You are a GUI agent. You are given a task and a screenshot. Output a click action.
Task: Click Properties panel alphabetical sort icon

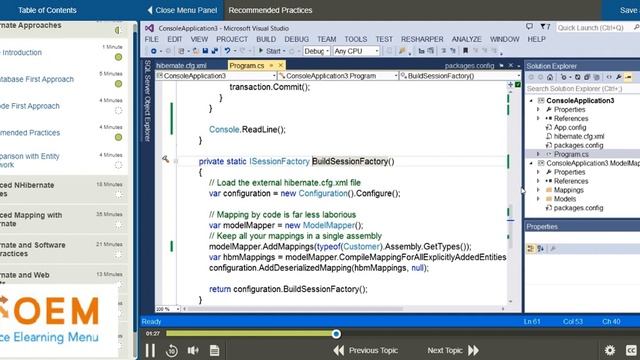540,249
